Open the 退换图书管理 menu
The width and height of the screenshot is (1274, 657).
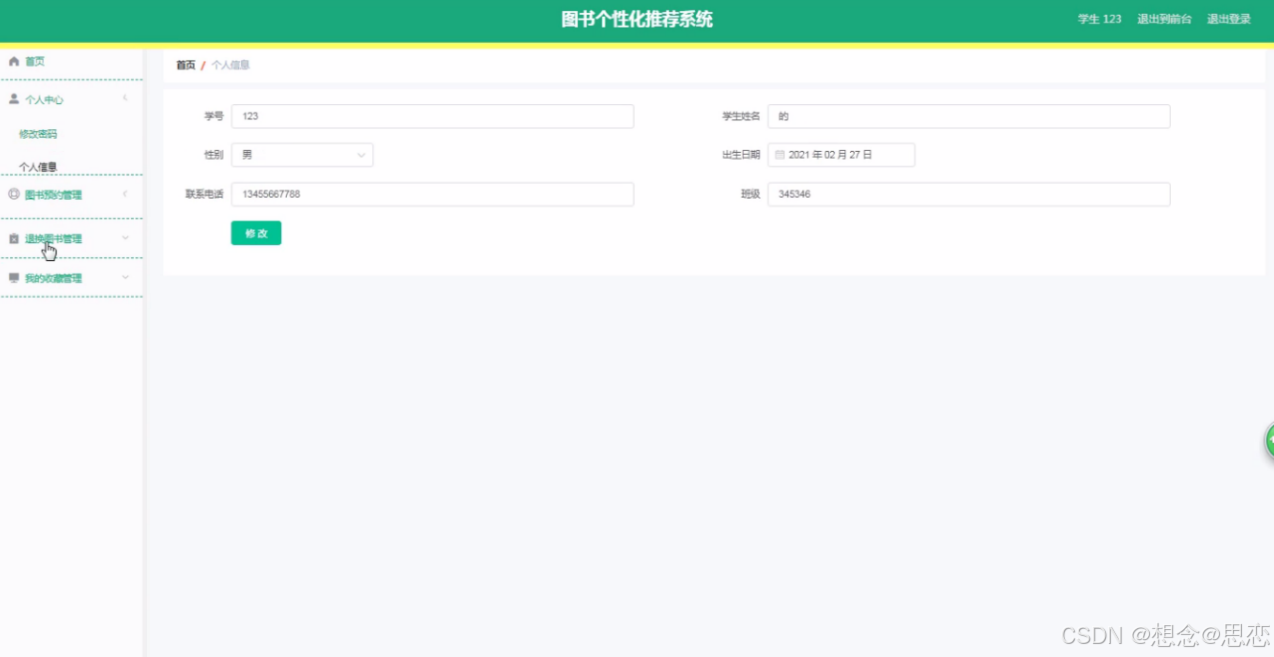point(53,239)
